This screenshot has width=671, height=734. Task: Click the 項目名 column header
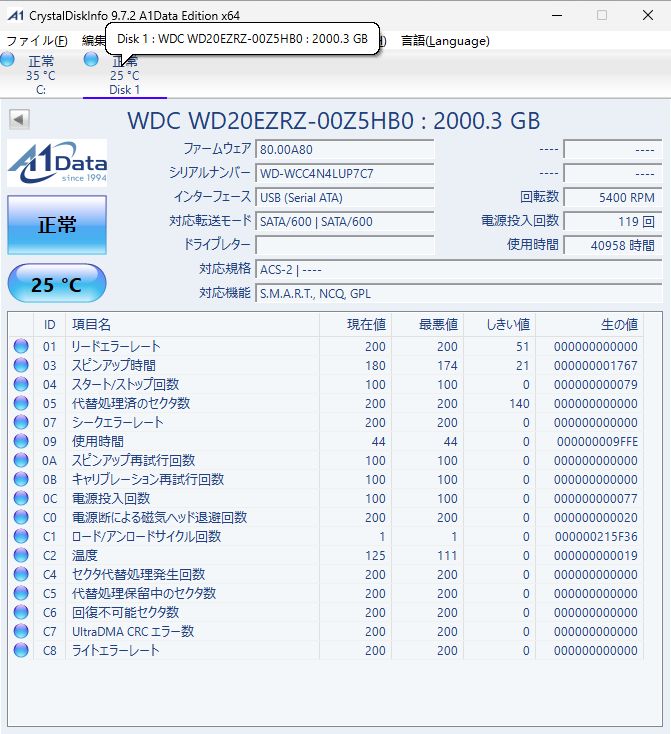[x=192, y=324]
